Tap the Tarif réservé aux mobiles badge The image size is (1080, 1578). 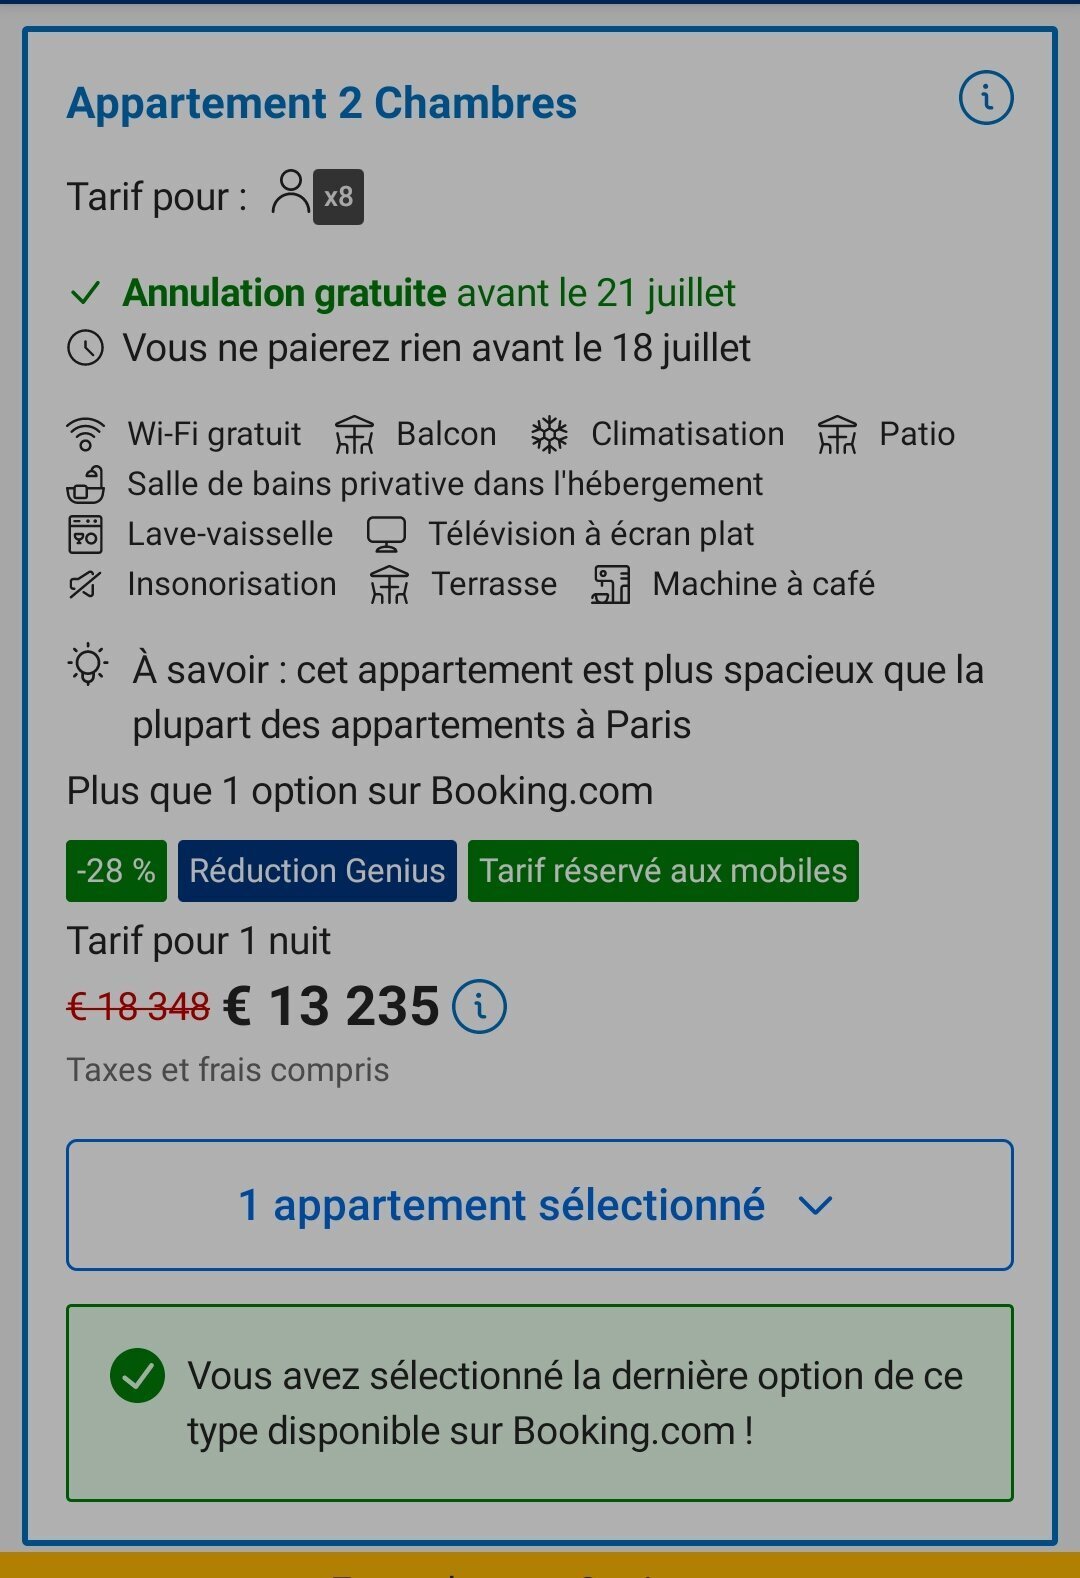pos(663,871)
